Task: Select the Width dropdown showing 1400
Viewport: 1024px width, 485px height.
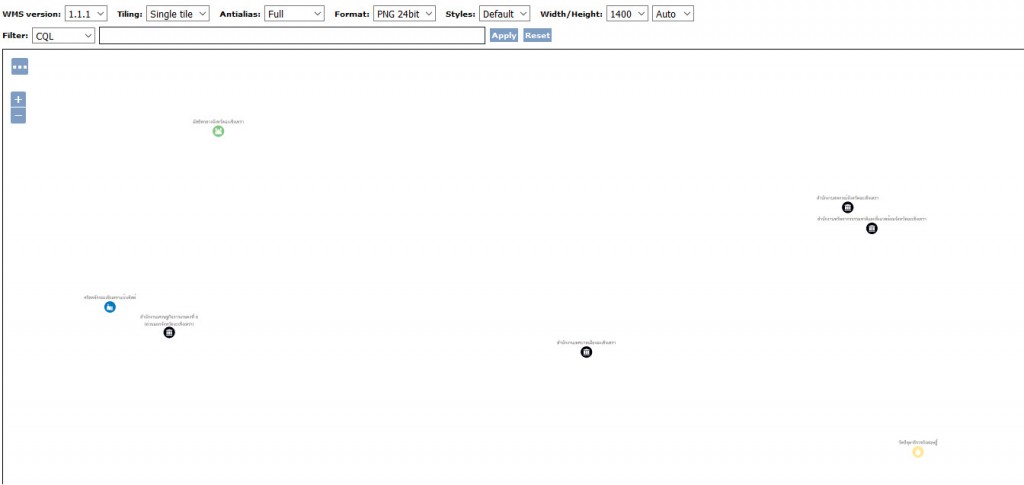Action: [x=627, y=14]
